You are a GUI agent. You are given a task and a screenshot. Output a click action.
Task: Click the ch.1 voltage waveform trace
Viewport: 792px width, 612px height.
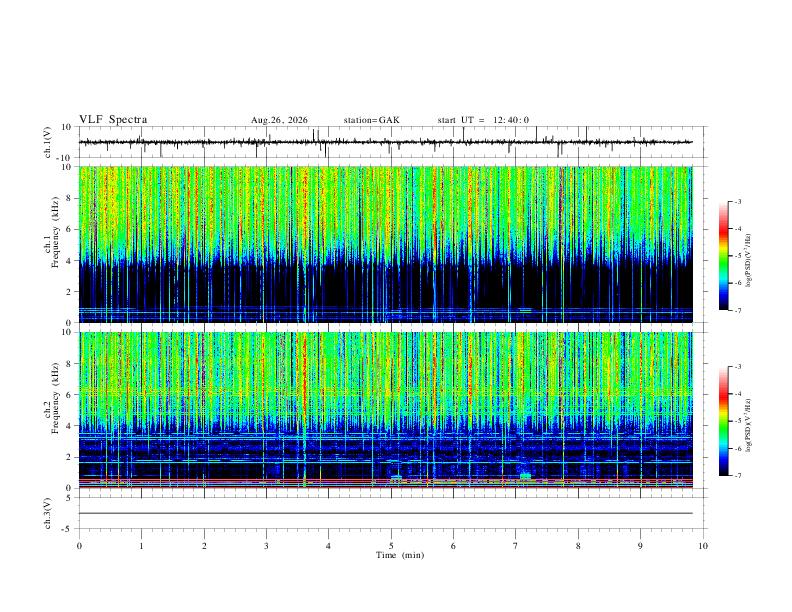click(385, 142)
